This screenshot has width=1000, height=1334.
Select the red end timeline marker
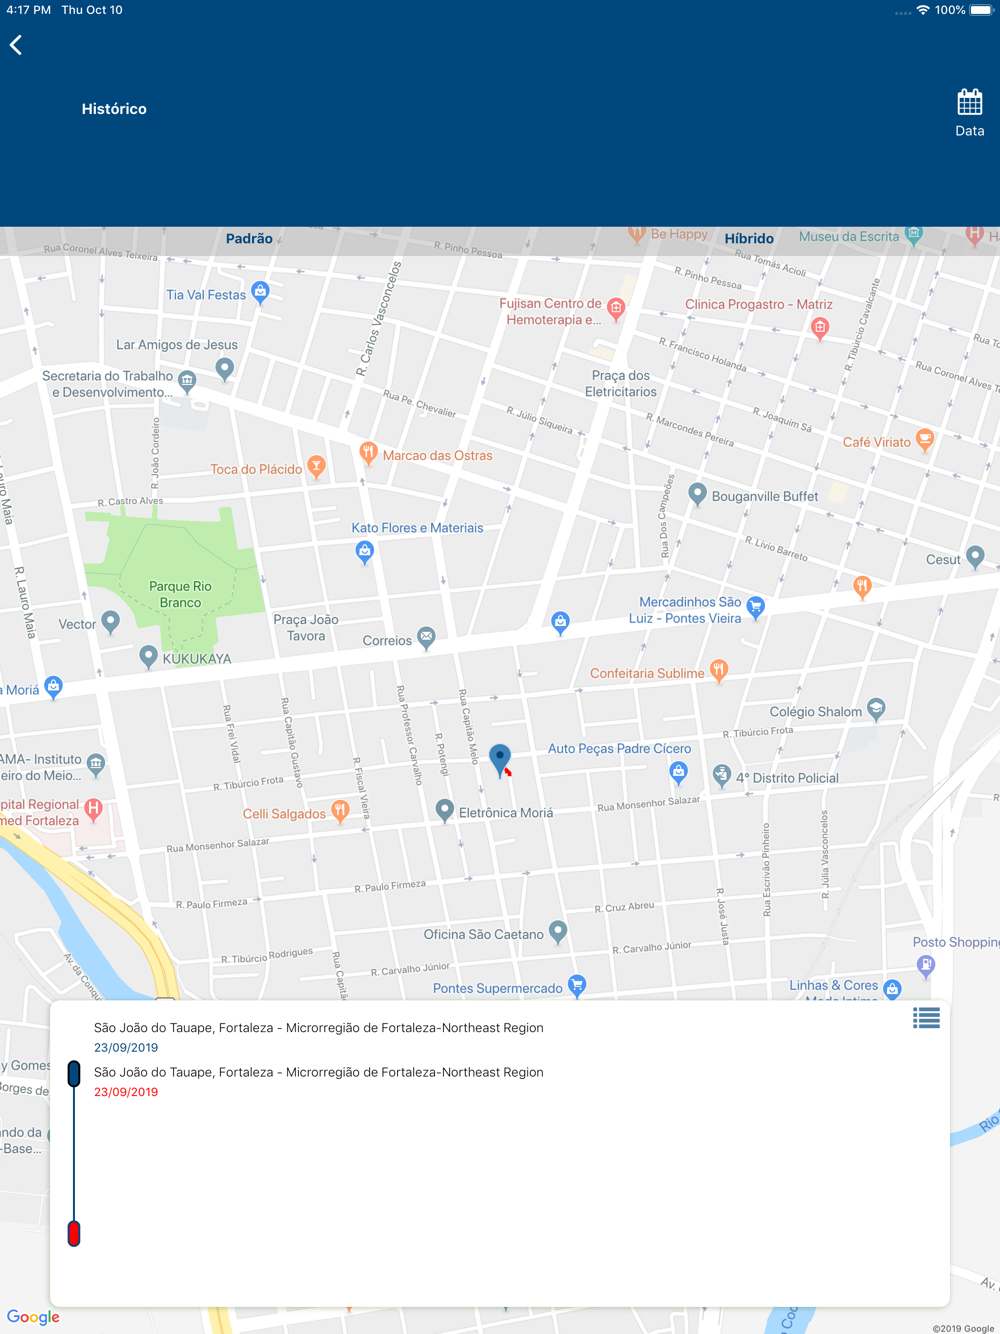coord(74,1233)
